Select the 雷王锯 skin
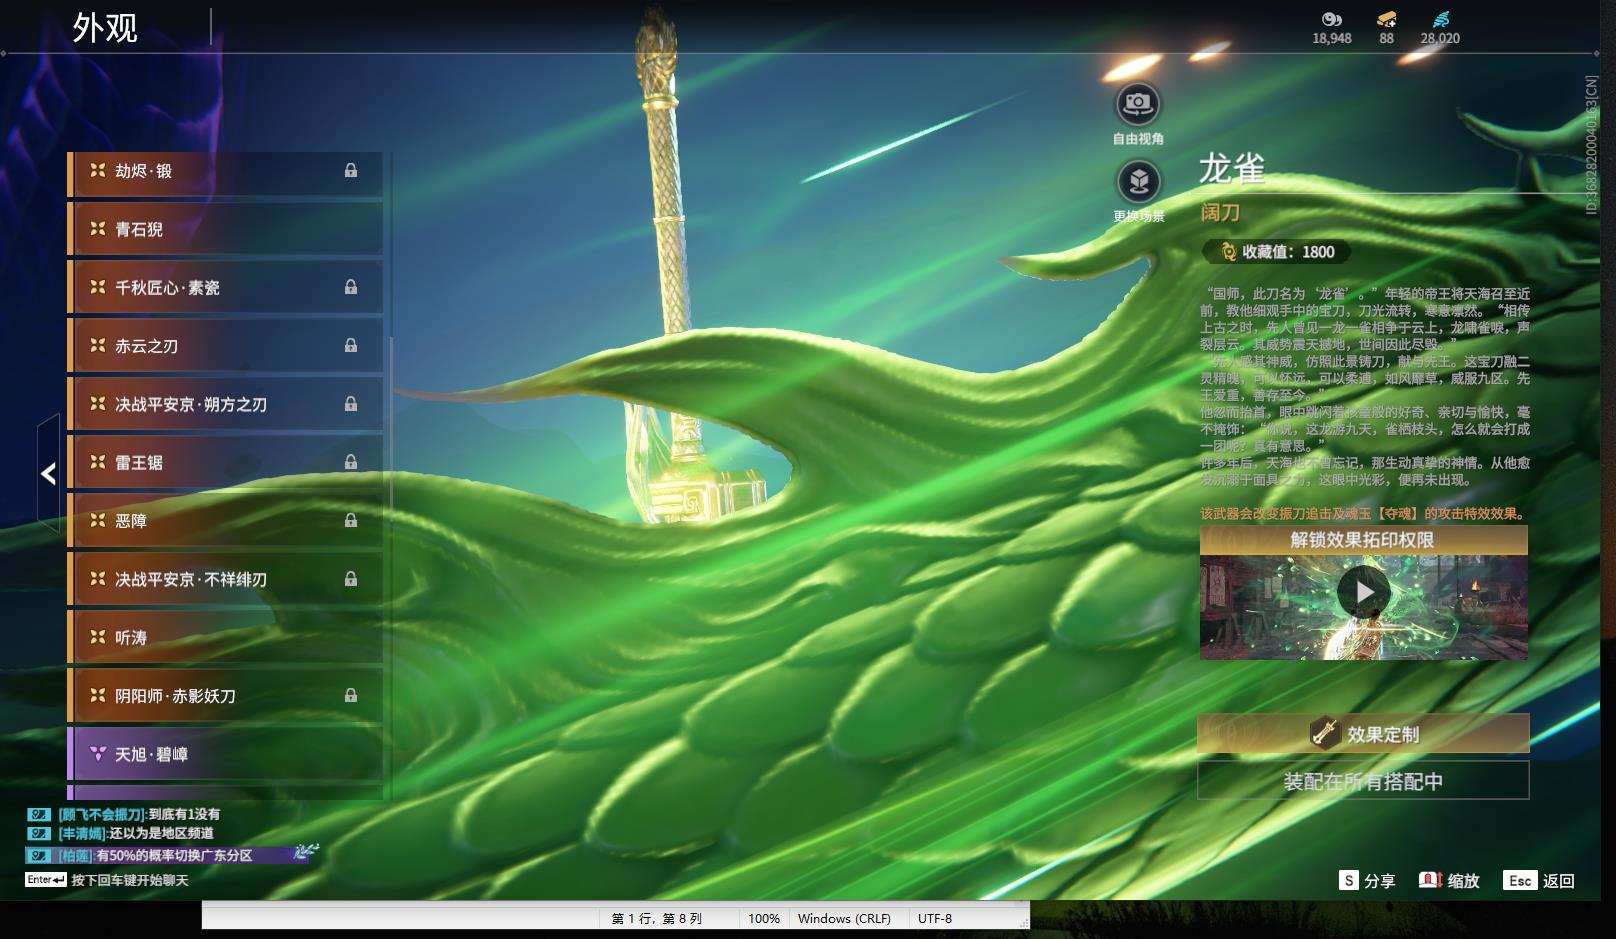Image resolution: width=1616 pixels, height=939 pixels. [x=225, y=462]
